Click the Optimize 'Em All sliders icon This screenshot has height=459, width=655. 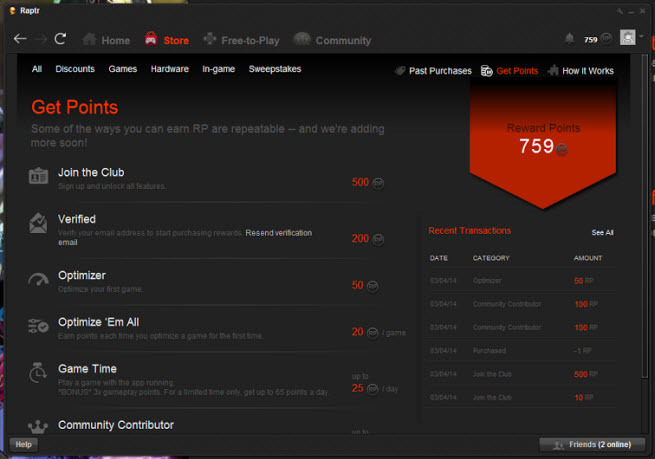coord(38,326)
